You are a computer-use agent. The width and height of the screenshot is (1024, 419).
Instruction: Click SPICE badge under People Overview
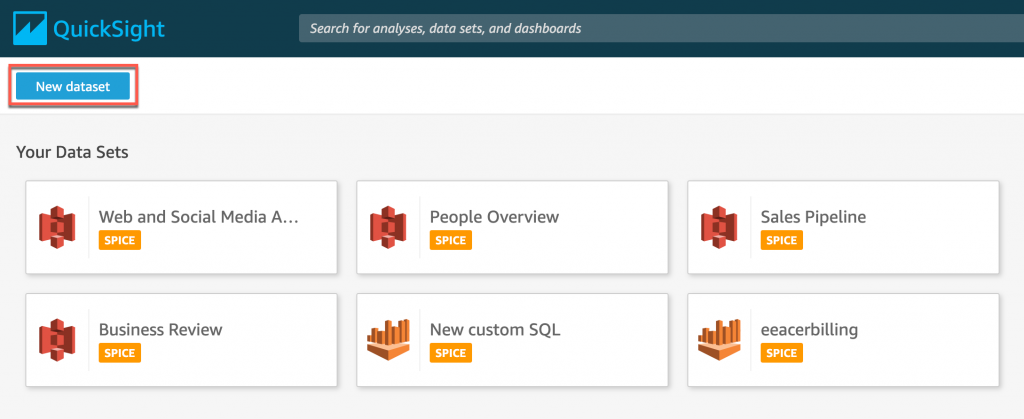click(x=450, y=240)
